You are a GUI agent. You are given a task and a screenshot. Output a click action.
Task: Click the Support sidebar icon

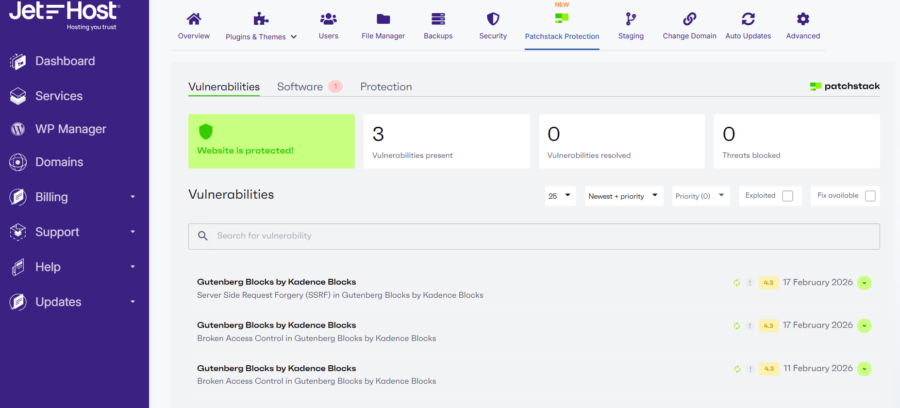tap(18, 232)
